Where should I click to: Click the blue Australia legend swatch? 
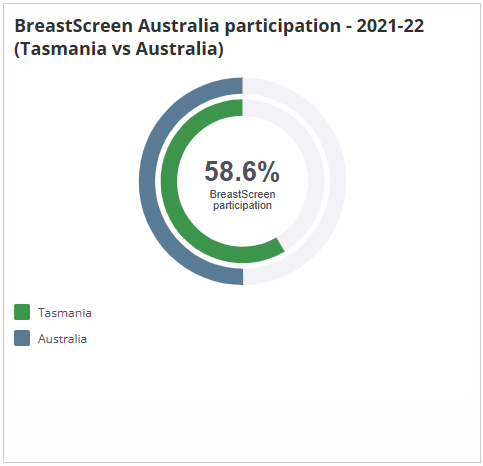[22, 338]
